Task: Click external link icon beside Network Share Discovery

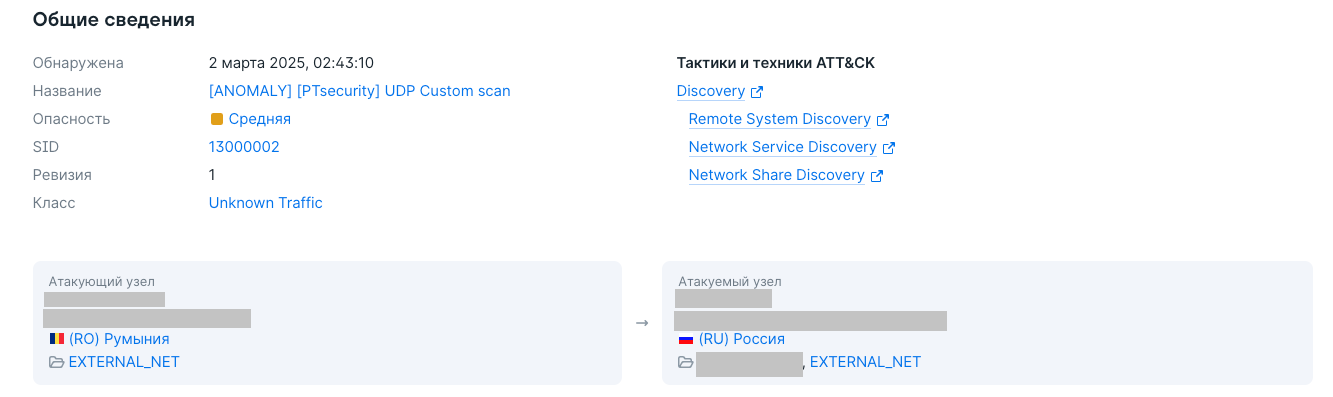Action: [877, 176]
